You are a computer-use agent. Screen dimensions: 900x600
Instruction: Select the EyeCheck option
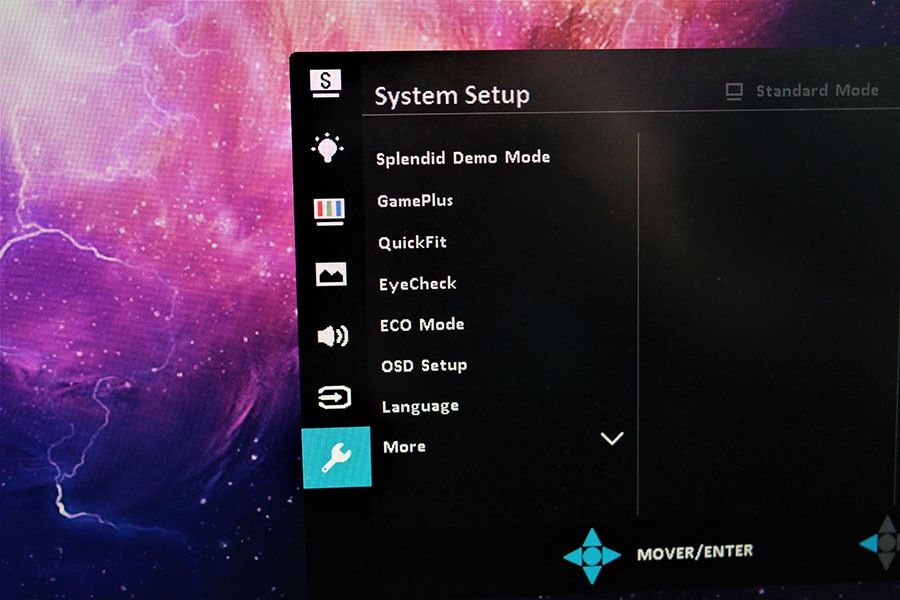[x=418, y=284]
